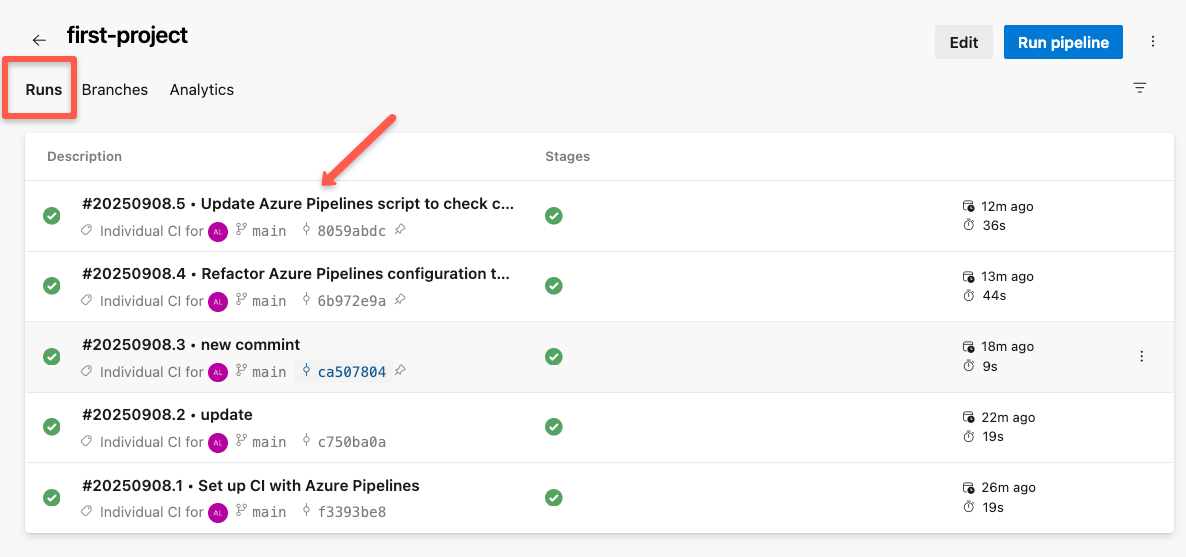Click main branch label in run #20250908.5
This screenshot has width=1186, height=557.
(269, 231)
